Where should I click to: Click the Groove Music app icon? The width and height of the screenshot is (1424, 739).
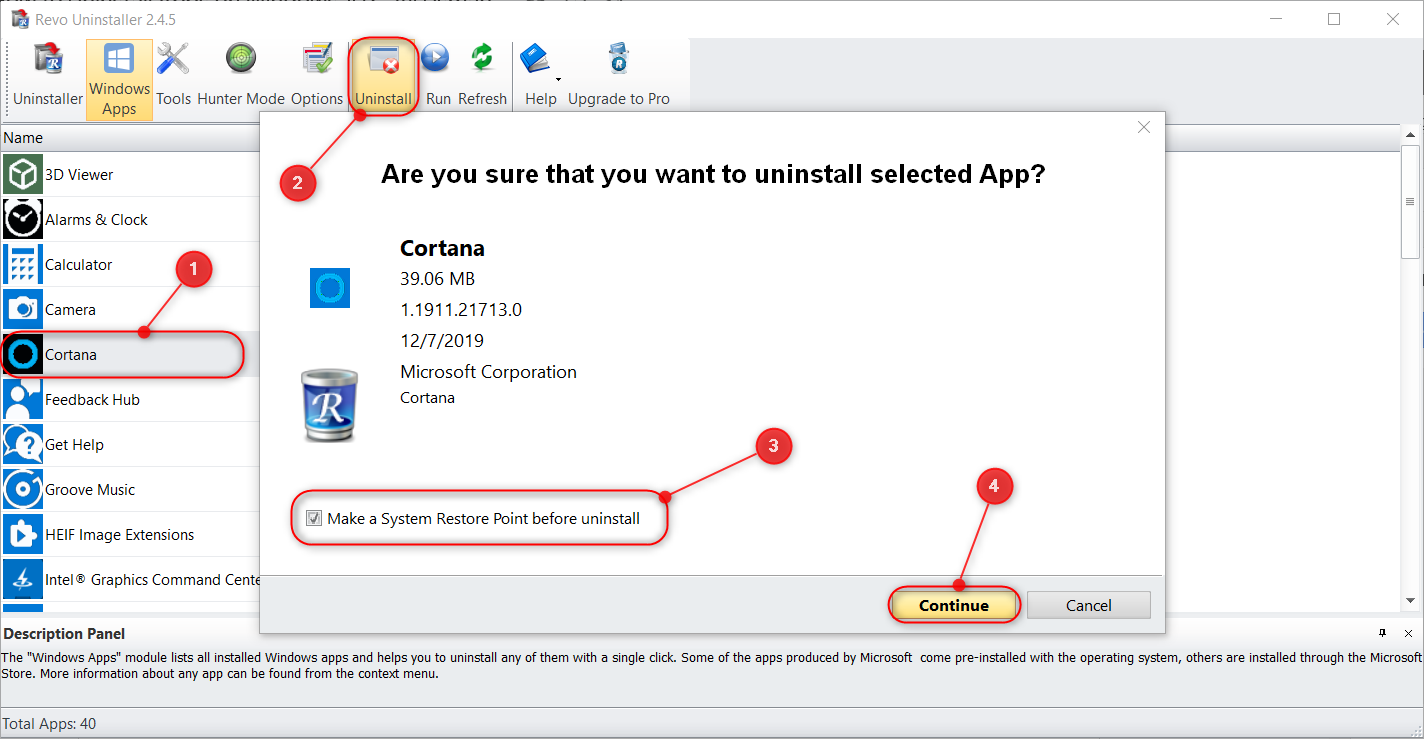22,489
